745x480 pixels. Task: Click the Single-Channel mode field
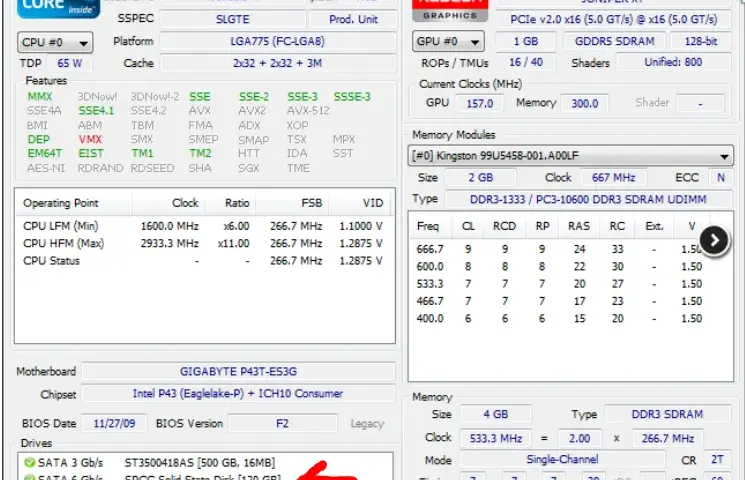pyautogui.click(x=563, y=460)
